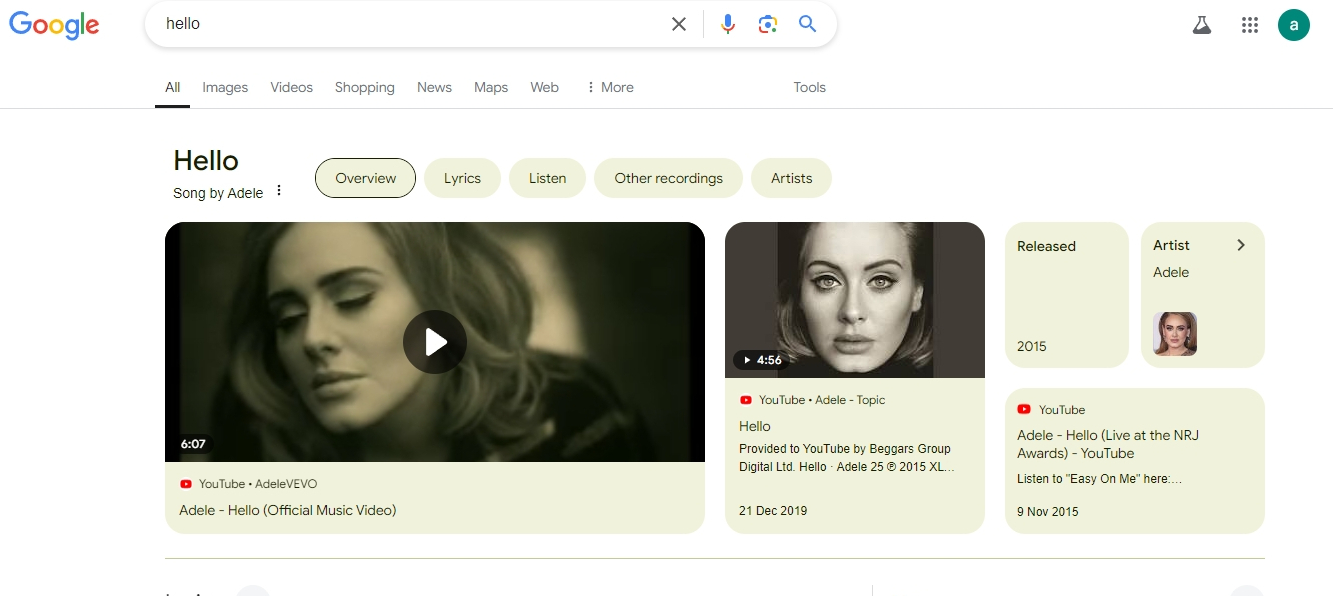Open the 4:56 Adele Topic video thumbnail
Image resolution: width=1333 pixels, height=596 pixels.
[x=855, y=300]
